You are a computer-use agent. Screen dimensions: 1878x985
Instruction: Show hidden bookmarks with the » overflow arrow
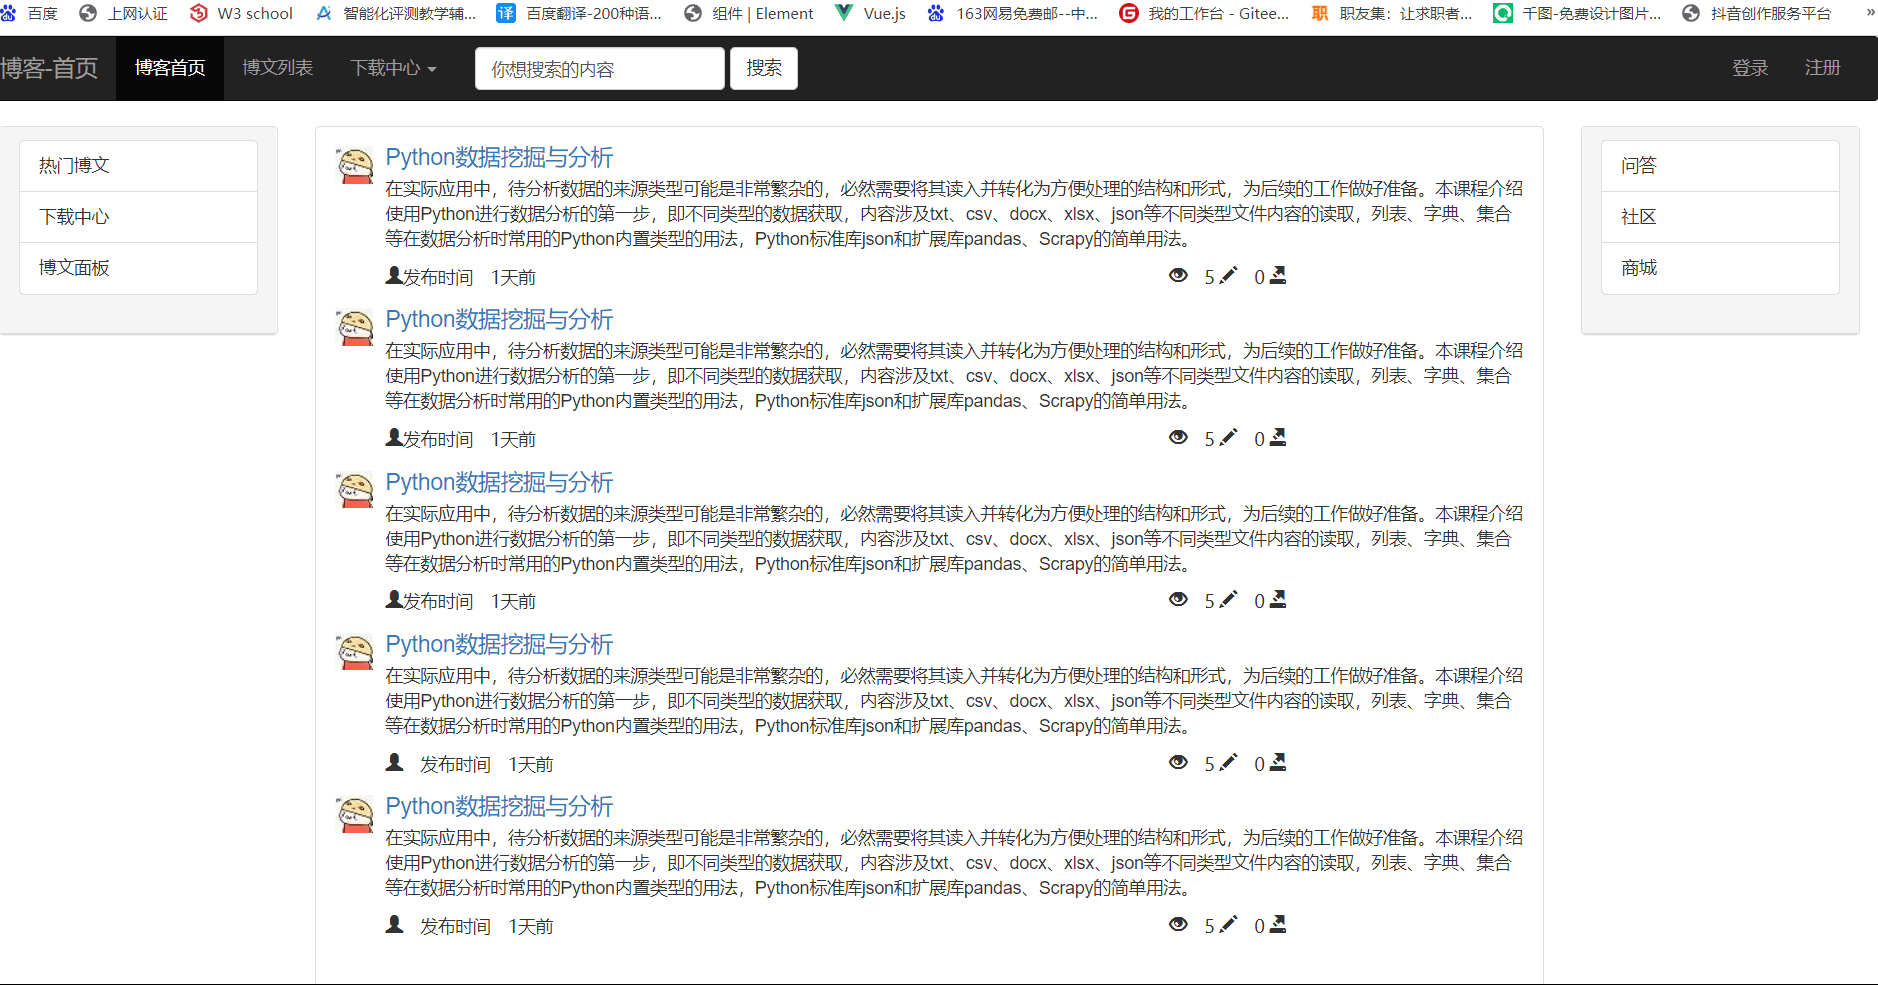click(1870, 13)
